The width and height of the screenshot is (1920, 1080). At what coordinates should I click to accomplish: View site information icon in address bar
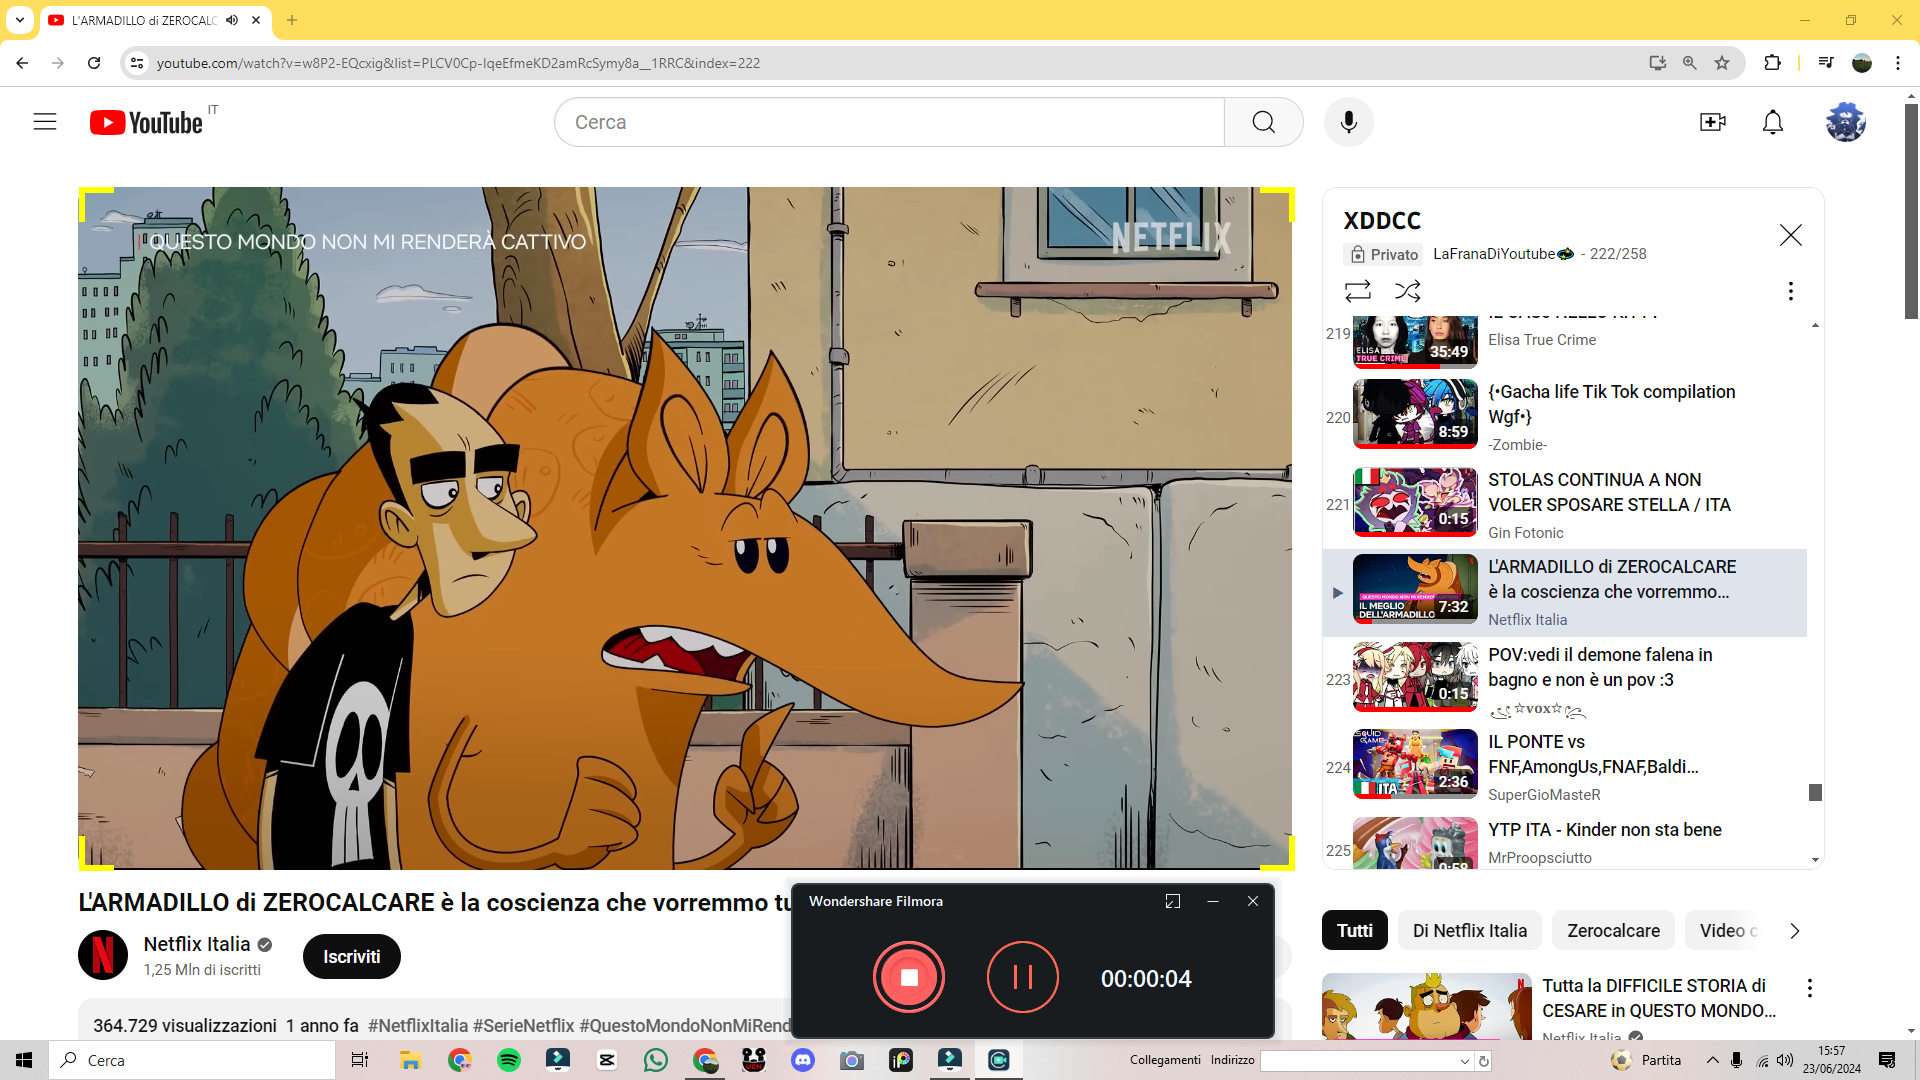[137, 63]
